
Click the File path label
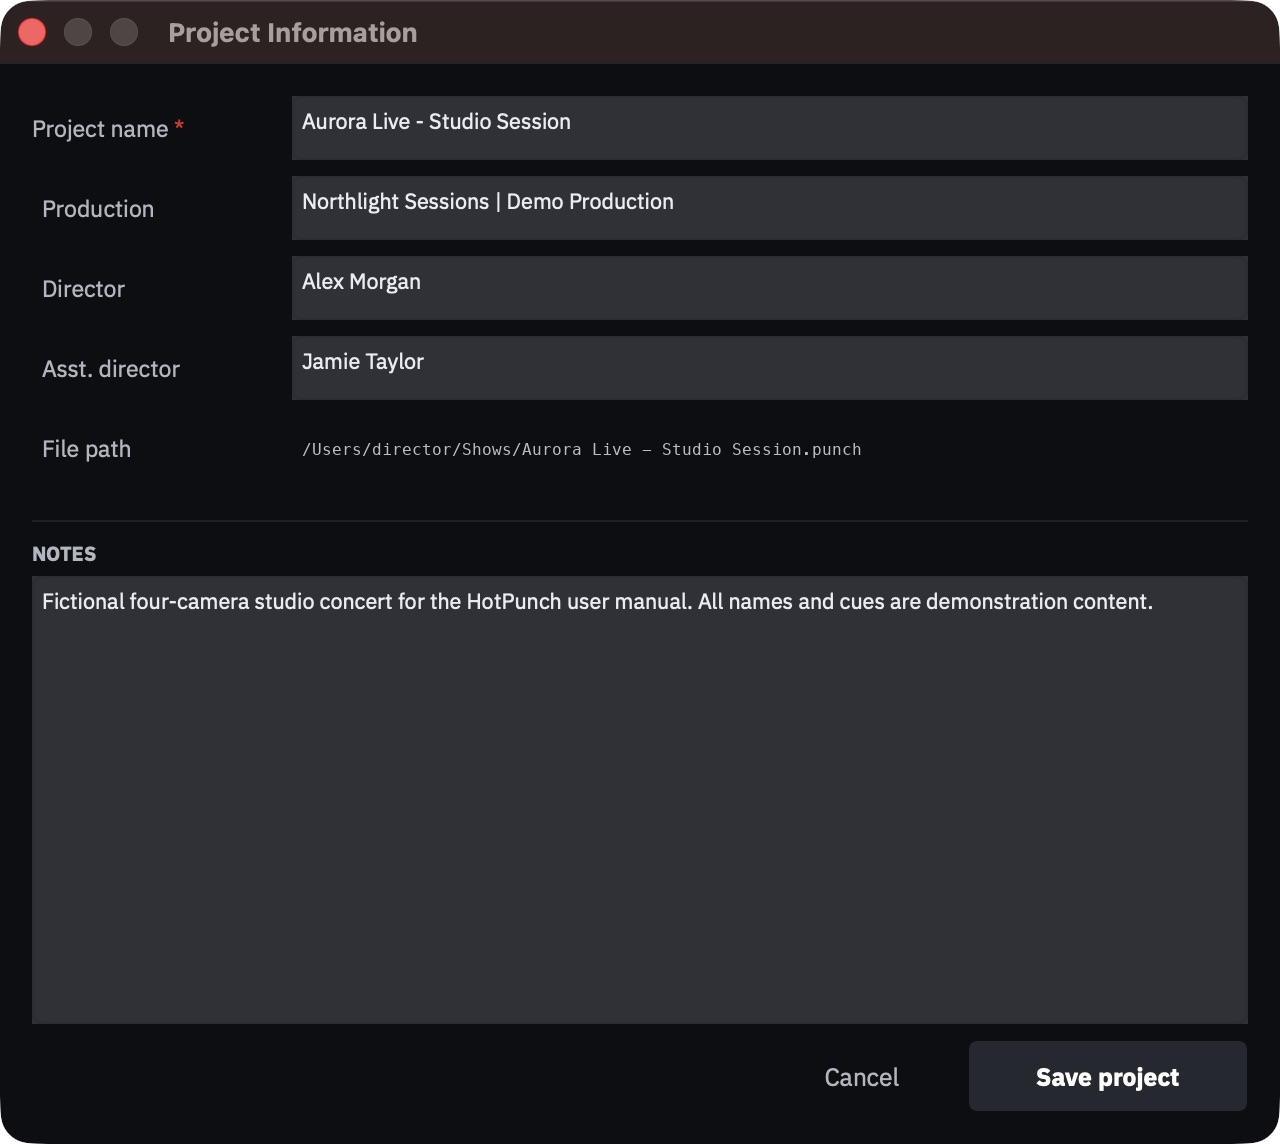tap(87, 449)
